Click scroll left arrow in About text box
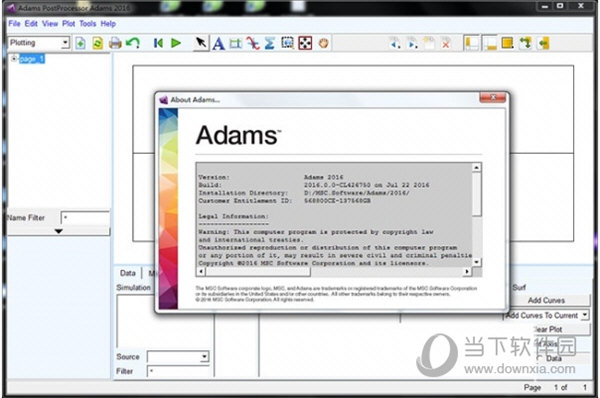 click(201, 272)
